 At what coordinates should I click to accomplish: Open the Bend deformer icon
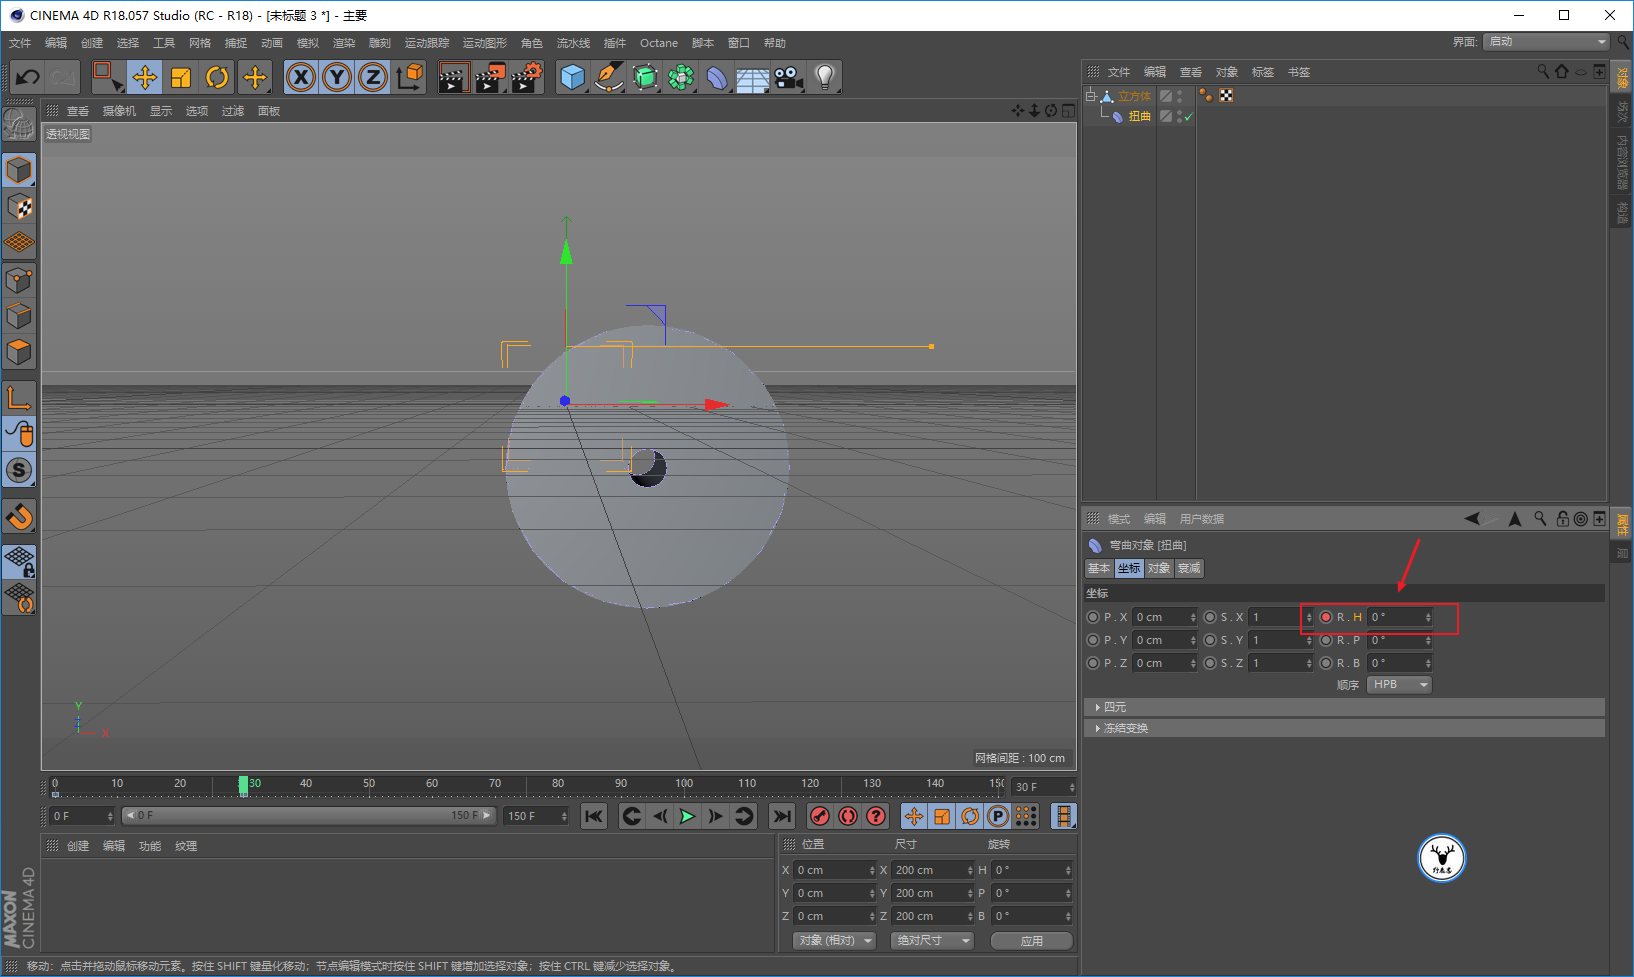[x=717, y=77]
